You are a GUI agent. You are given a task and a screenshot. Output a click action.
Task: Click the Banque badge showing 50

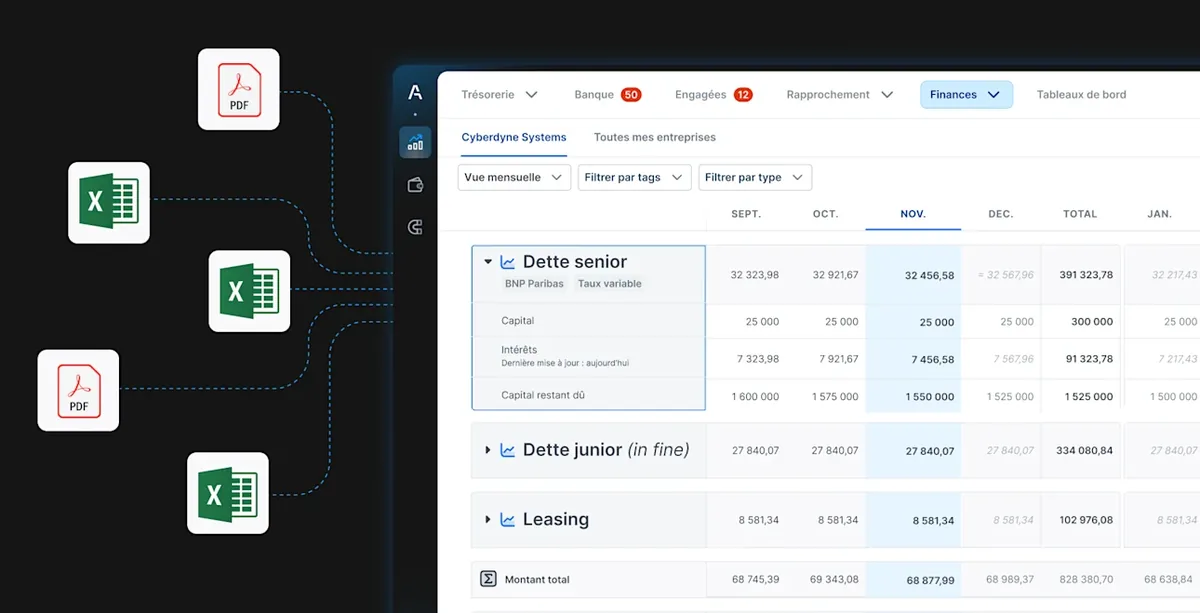pyautogui.click(x=631, y=95)
